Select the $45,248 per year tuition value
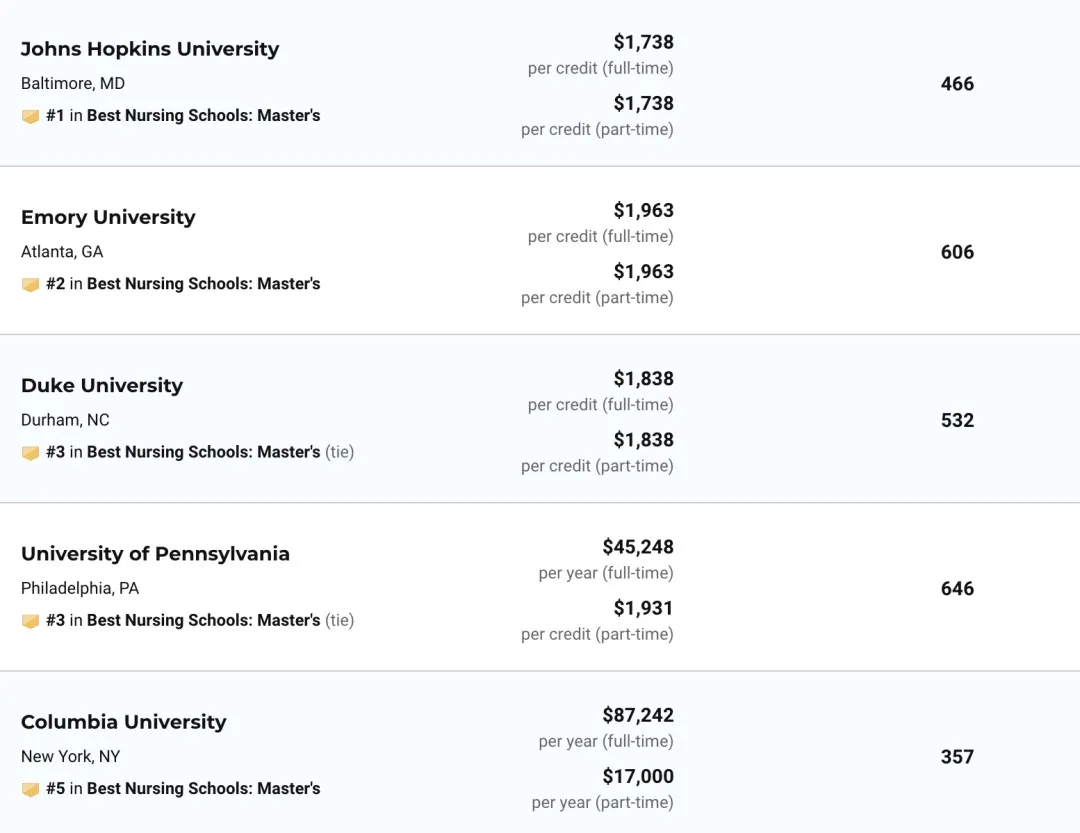The width and height of the screenshot is (1080, 833). [638, 547]
